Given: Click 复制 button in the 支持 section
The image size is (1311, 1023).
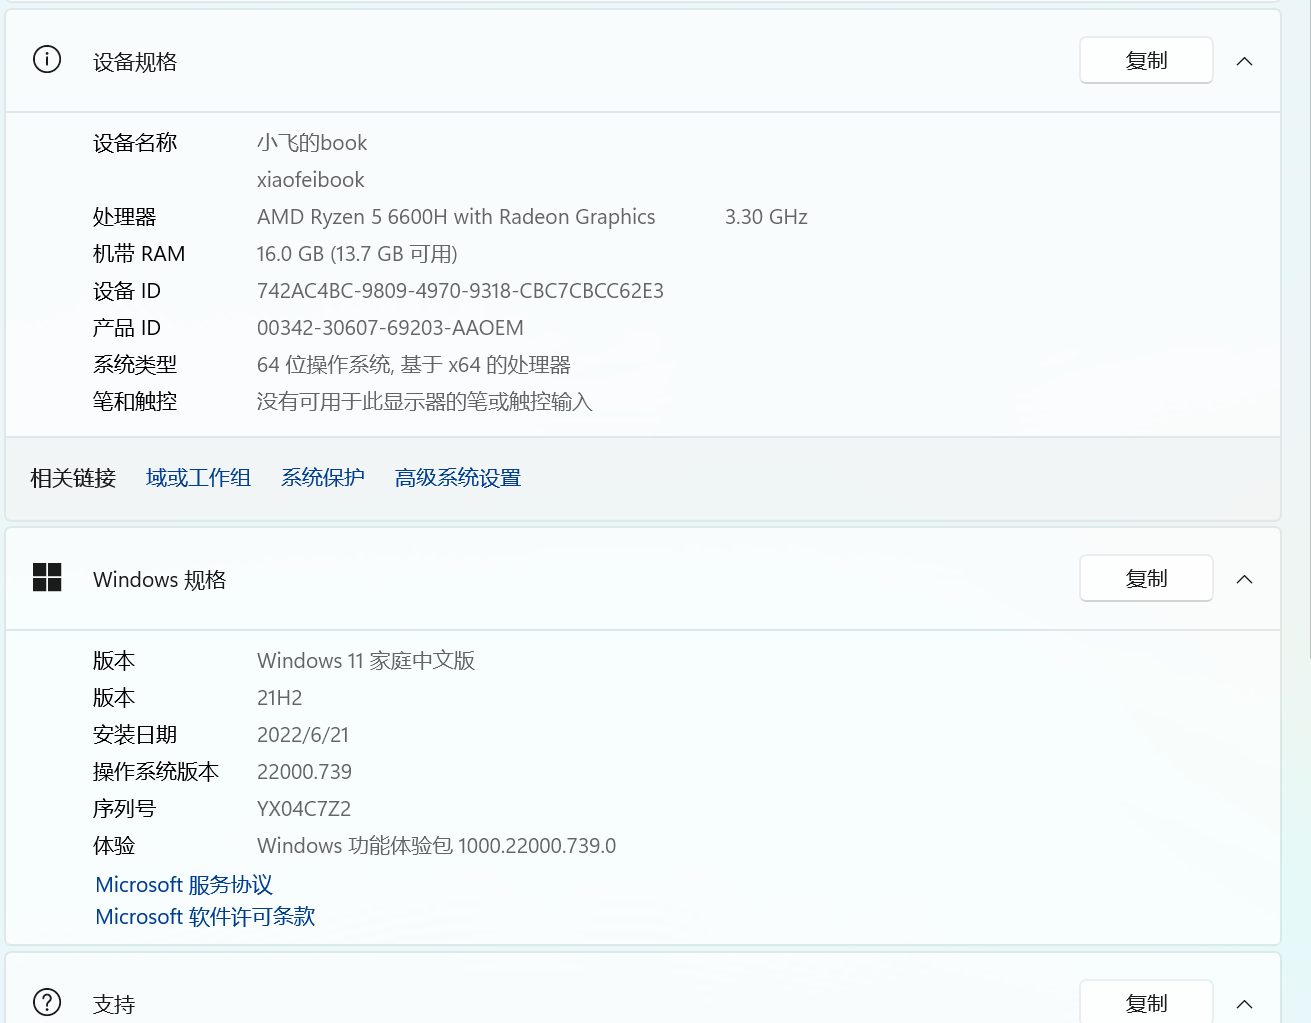Looking at the screenshot, I should click(1146, 1002).
